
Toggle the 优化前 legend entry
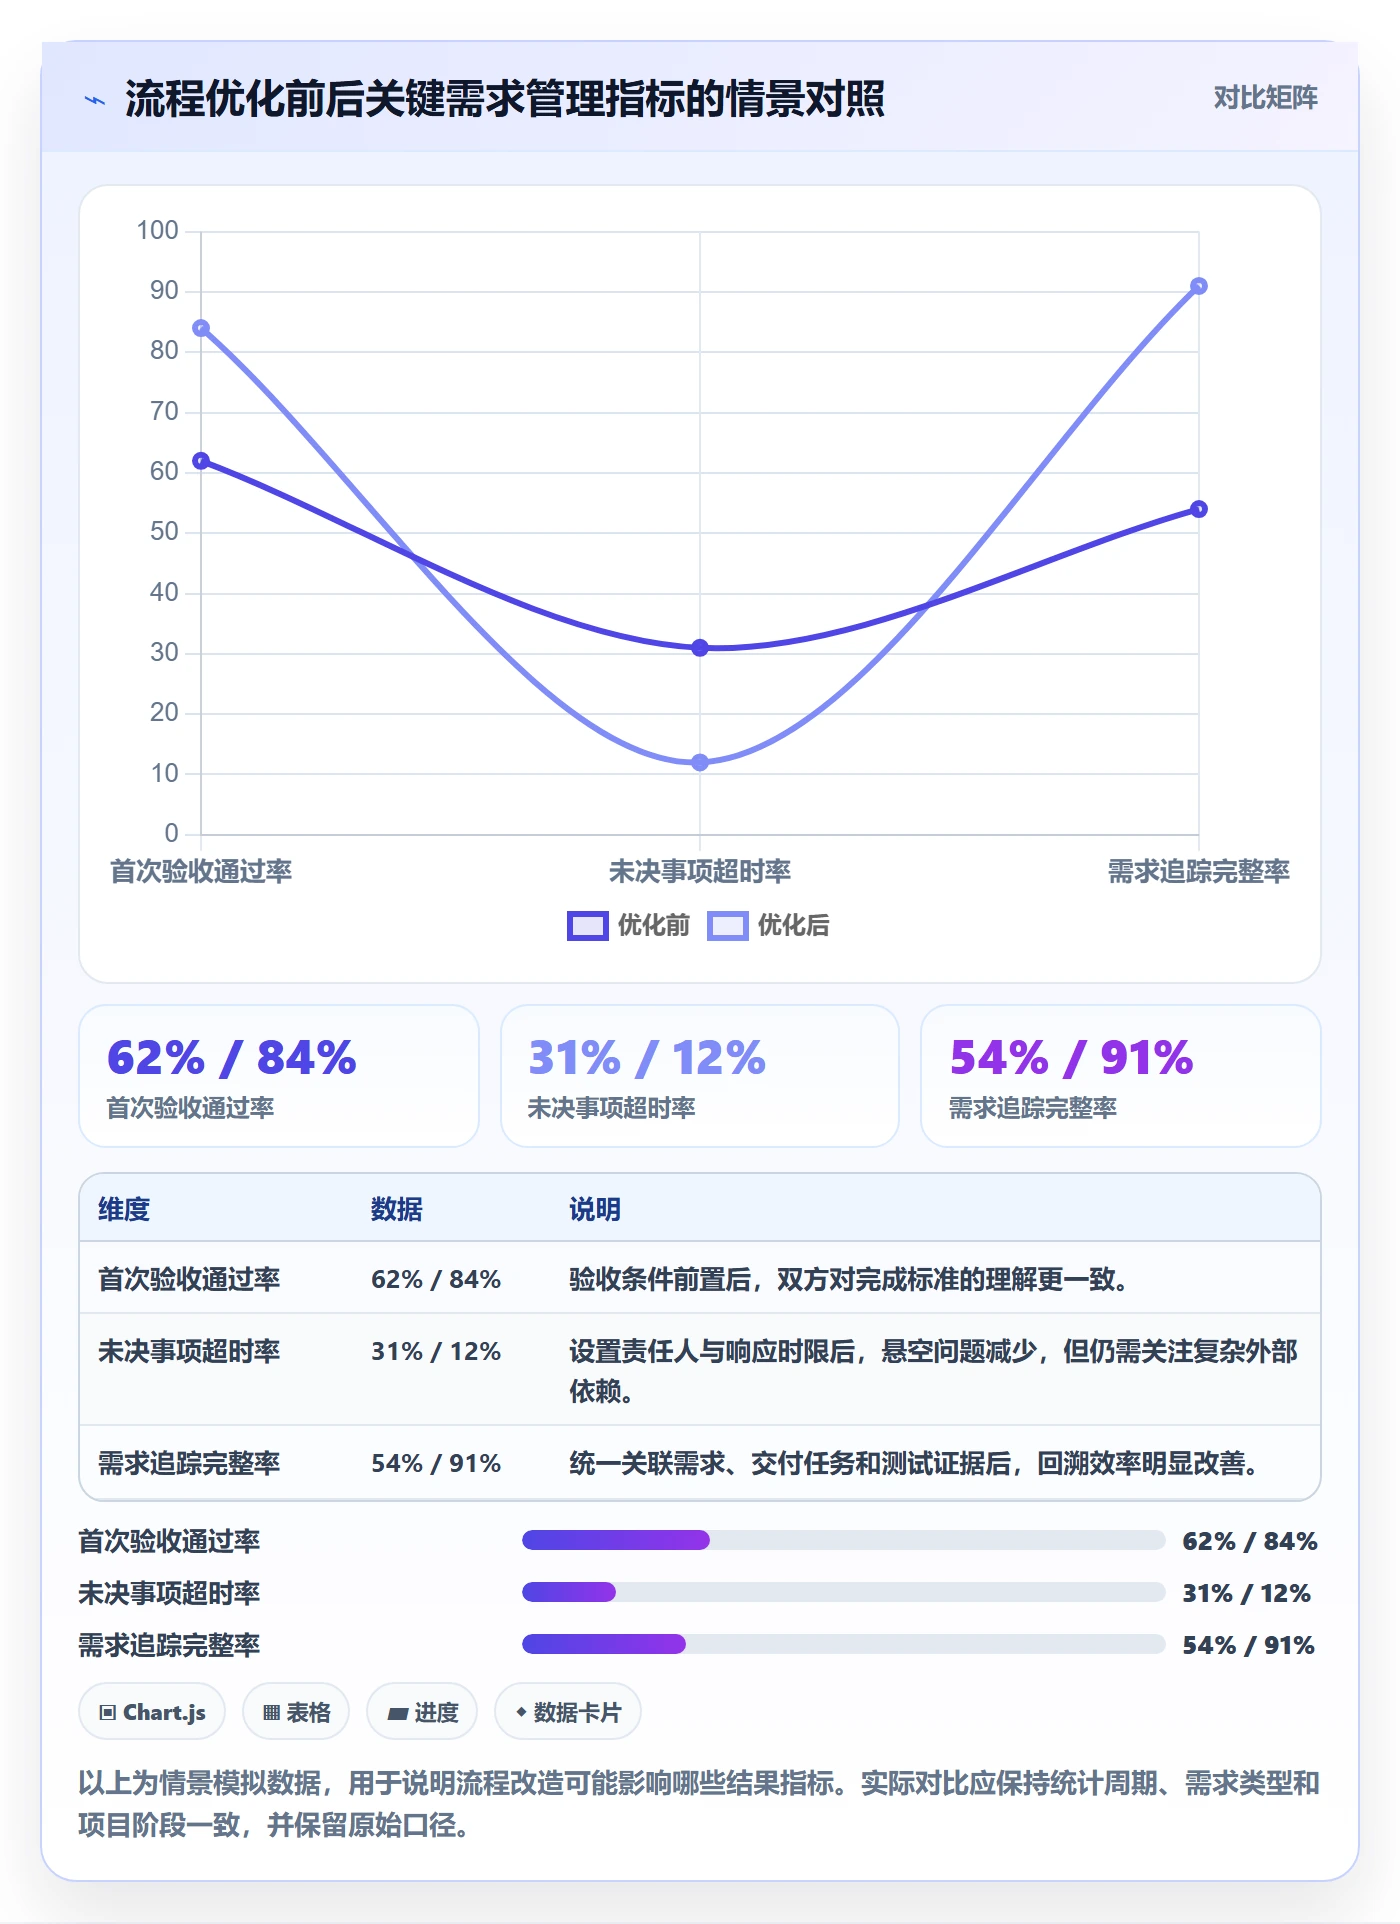629,925
